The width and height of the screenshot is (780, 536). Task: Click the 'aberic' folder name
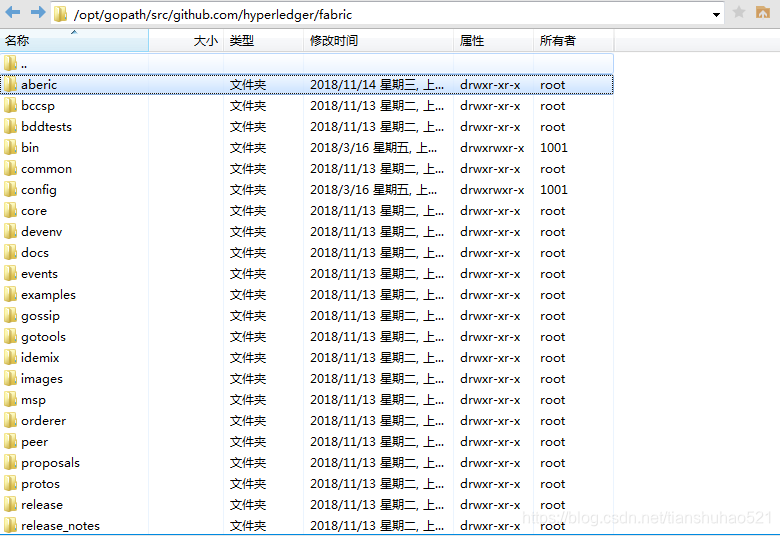tap(39, 85)
